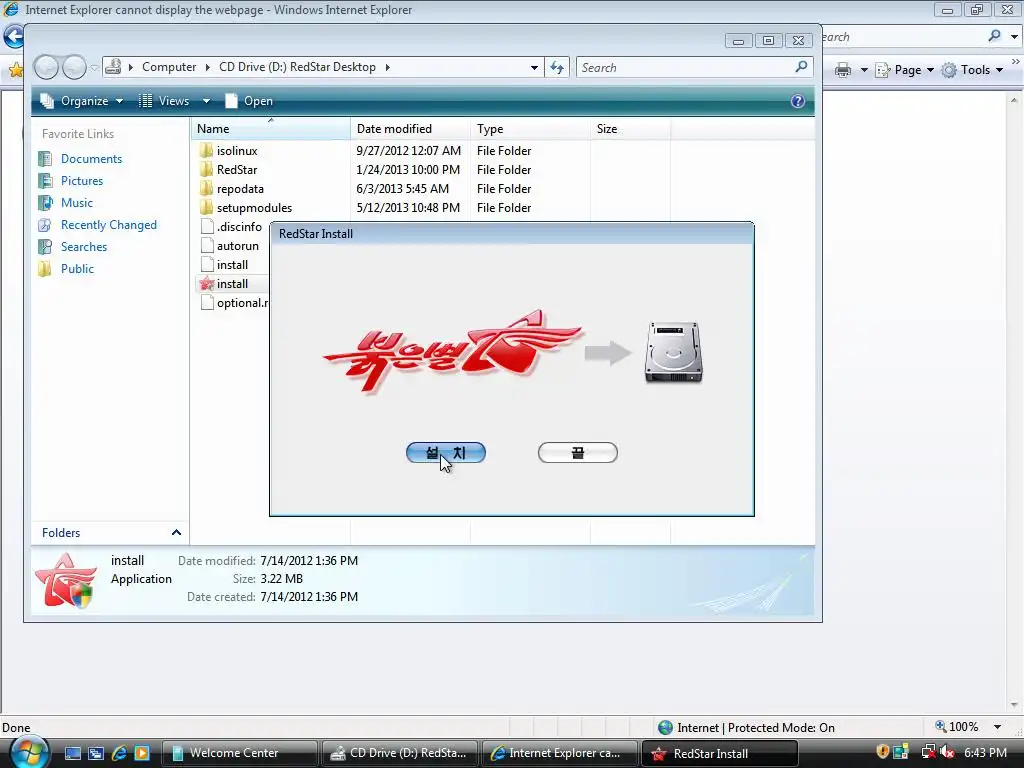Open the Music favorite link
The image size is (1024, 768).
pos(76,203)
